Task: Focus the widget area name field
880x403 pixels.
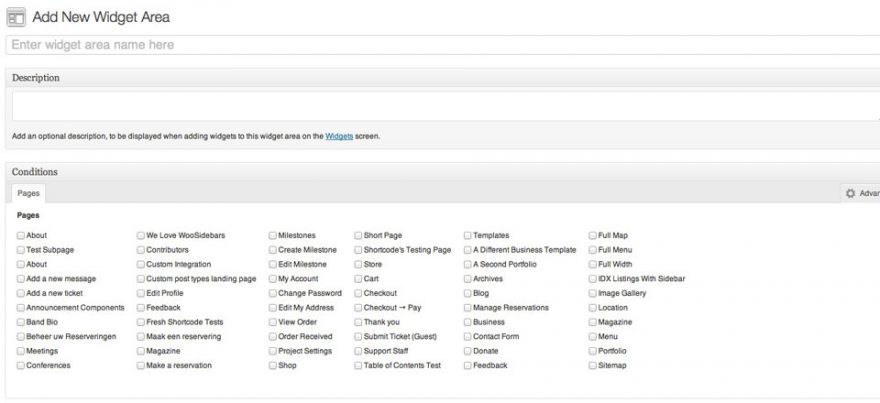Action: point(443,45)
